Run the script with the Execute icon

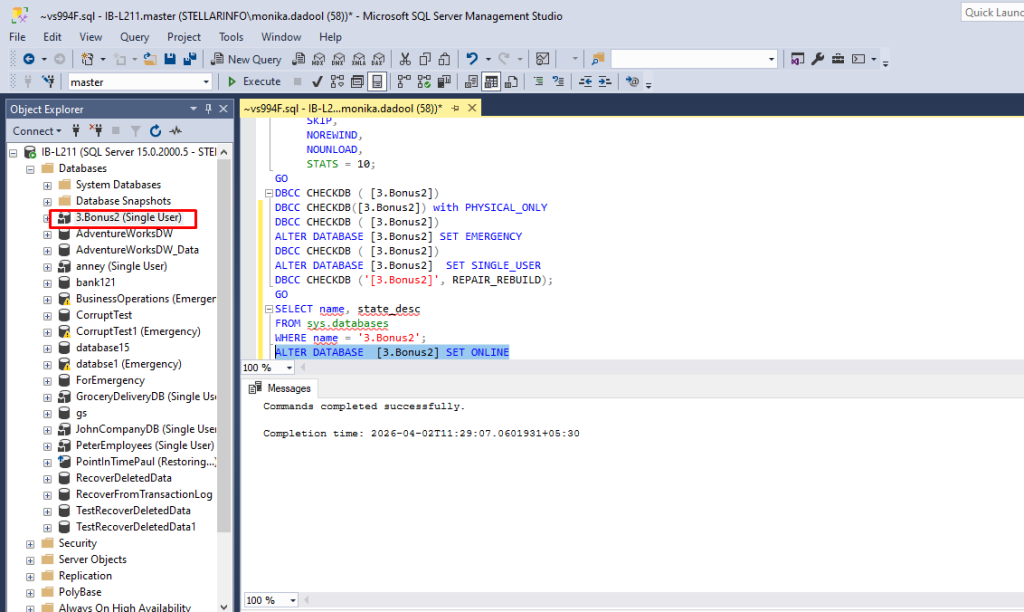coord(257,81)
